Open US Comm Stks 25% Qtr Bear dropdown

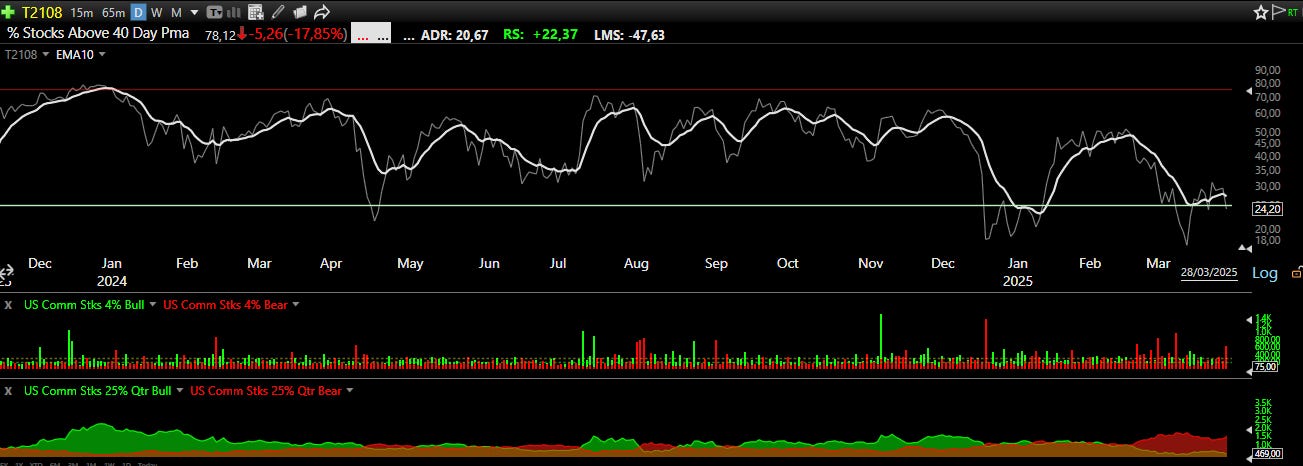point(350,391)
